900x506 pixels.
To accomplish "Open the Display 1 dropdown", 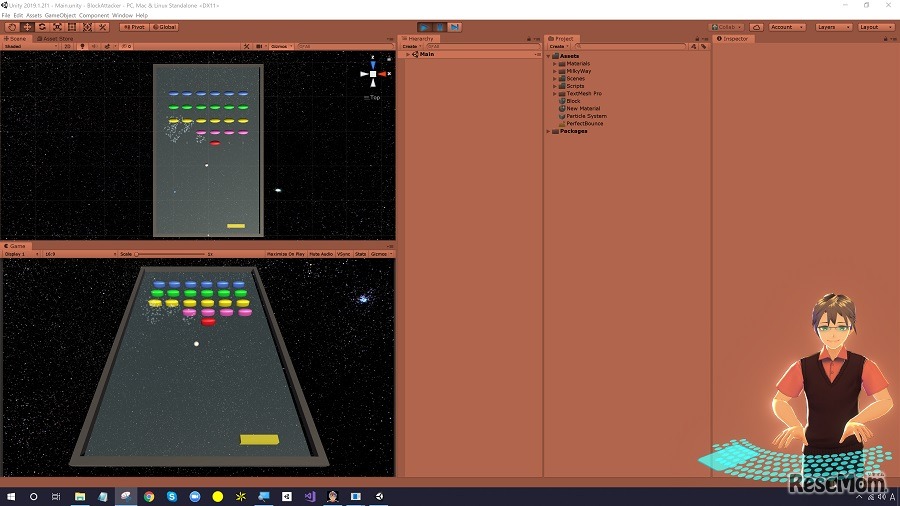I will point(21,254).
